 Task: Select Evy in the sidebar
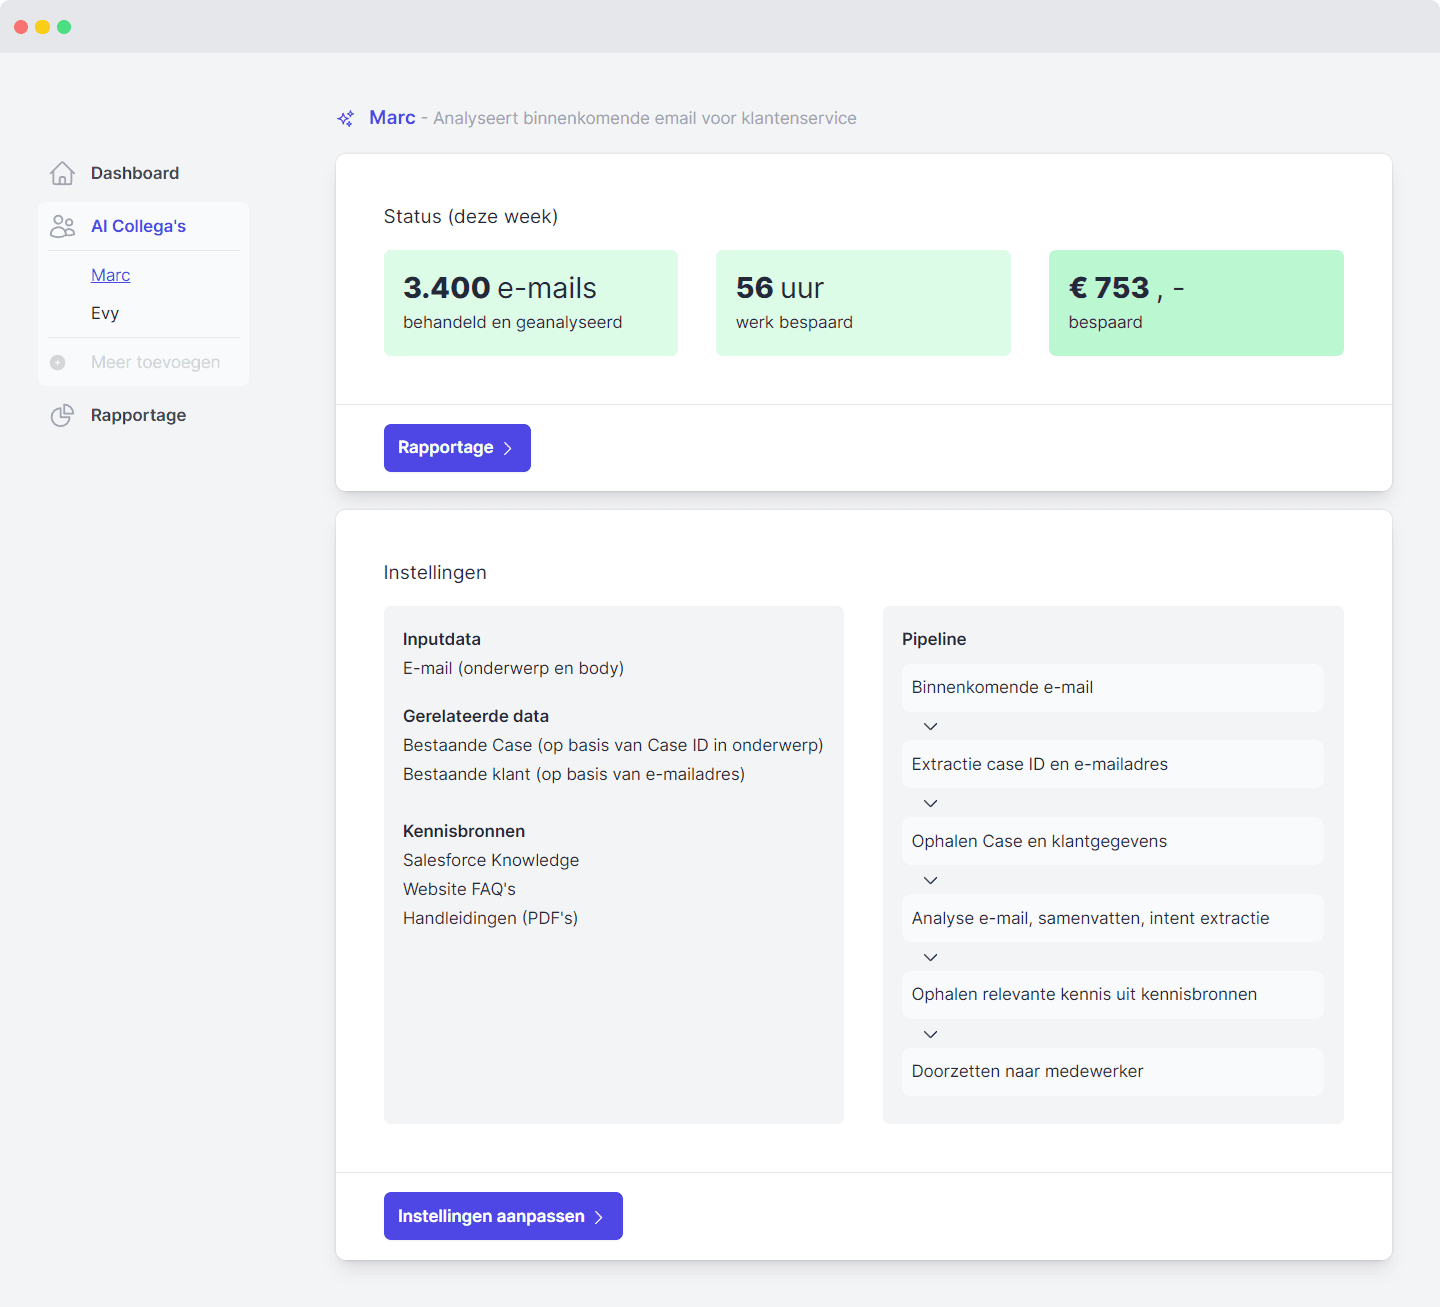coord(105,313)
